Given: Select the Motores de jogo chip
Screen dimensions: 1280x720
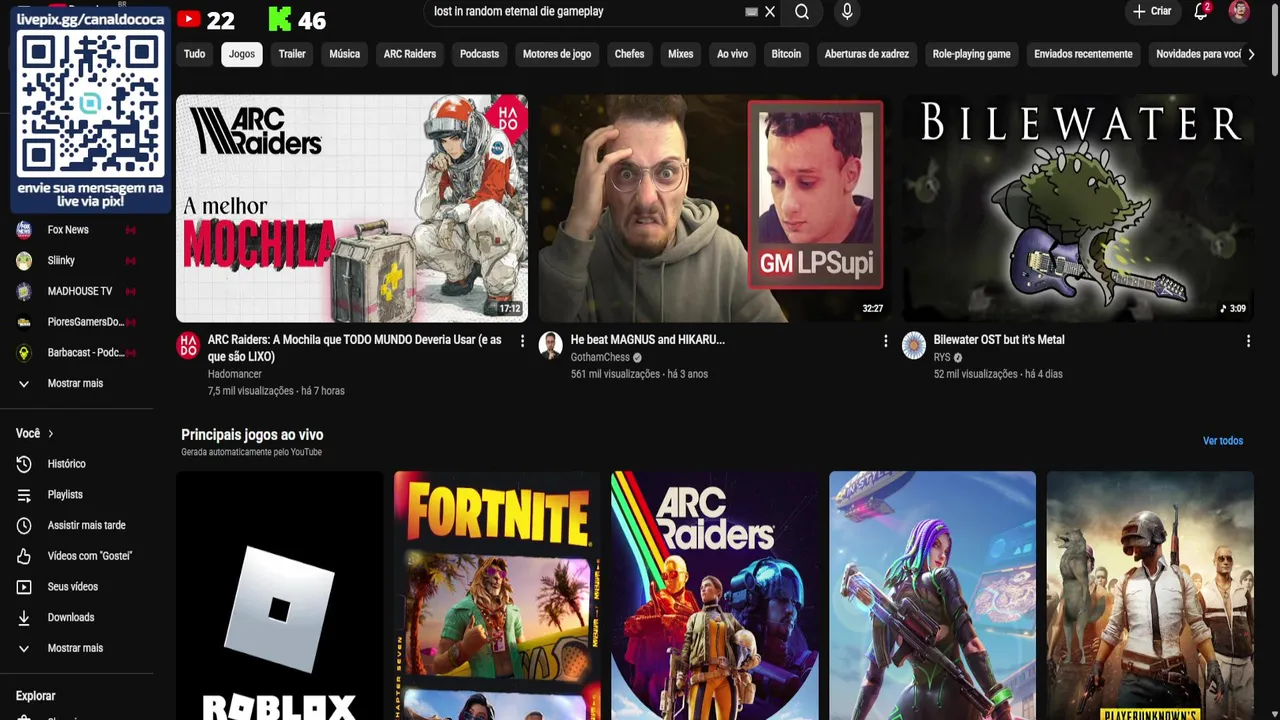Looking at the screenshot, I should (x=557, y=54).
